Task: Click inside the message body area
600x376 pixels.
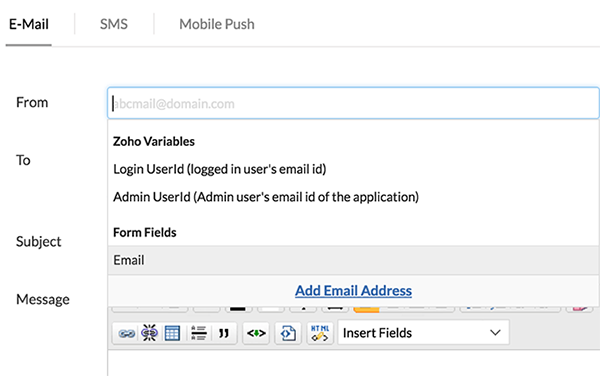Action: pos(353,363)
